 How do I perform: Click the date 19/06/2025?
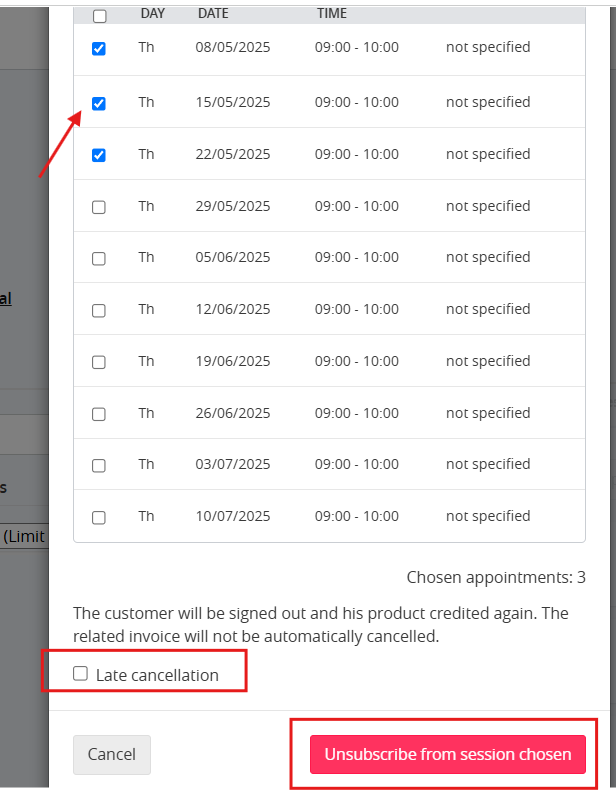[x=233, y=361]
